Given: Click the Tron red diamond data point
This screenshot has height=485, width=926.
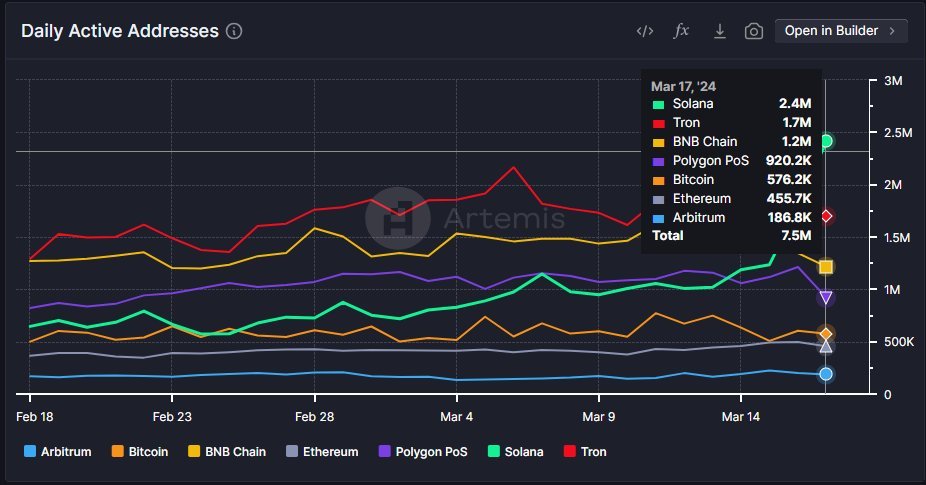Looking at the screenshot, I should click(826, 216).
